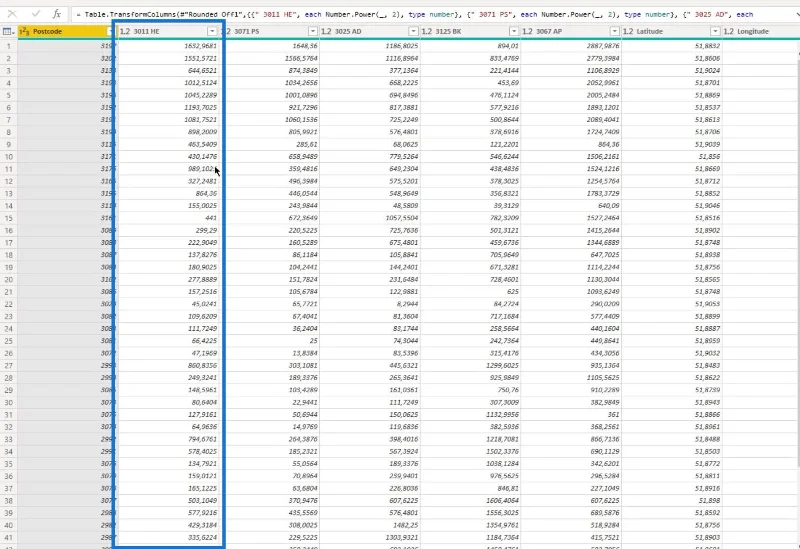Open the 3071 PS column filter dropdown

click(x=312, y=32)
